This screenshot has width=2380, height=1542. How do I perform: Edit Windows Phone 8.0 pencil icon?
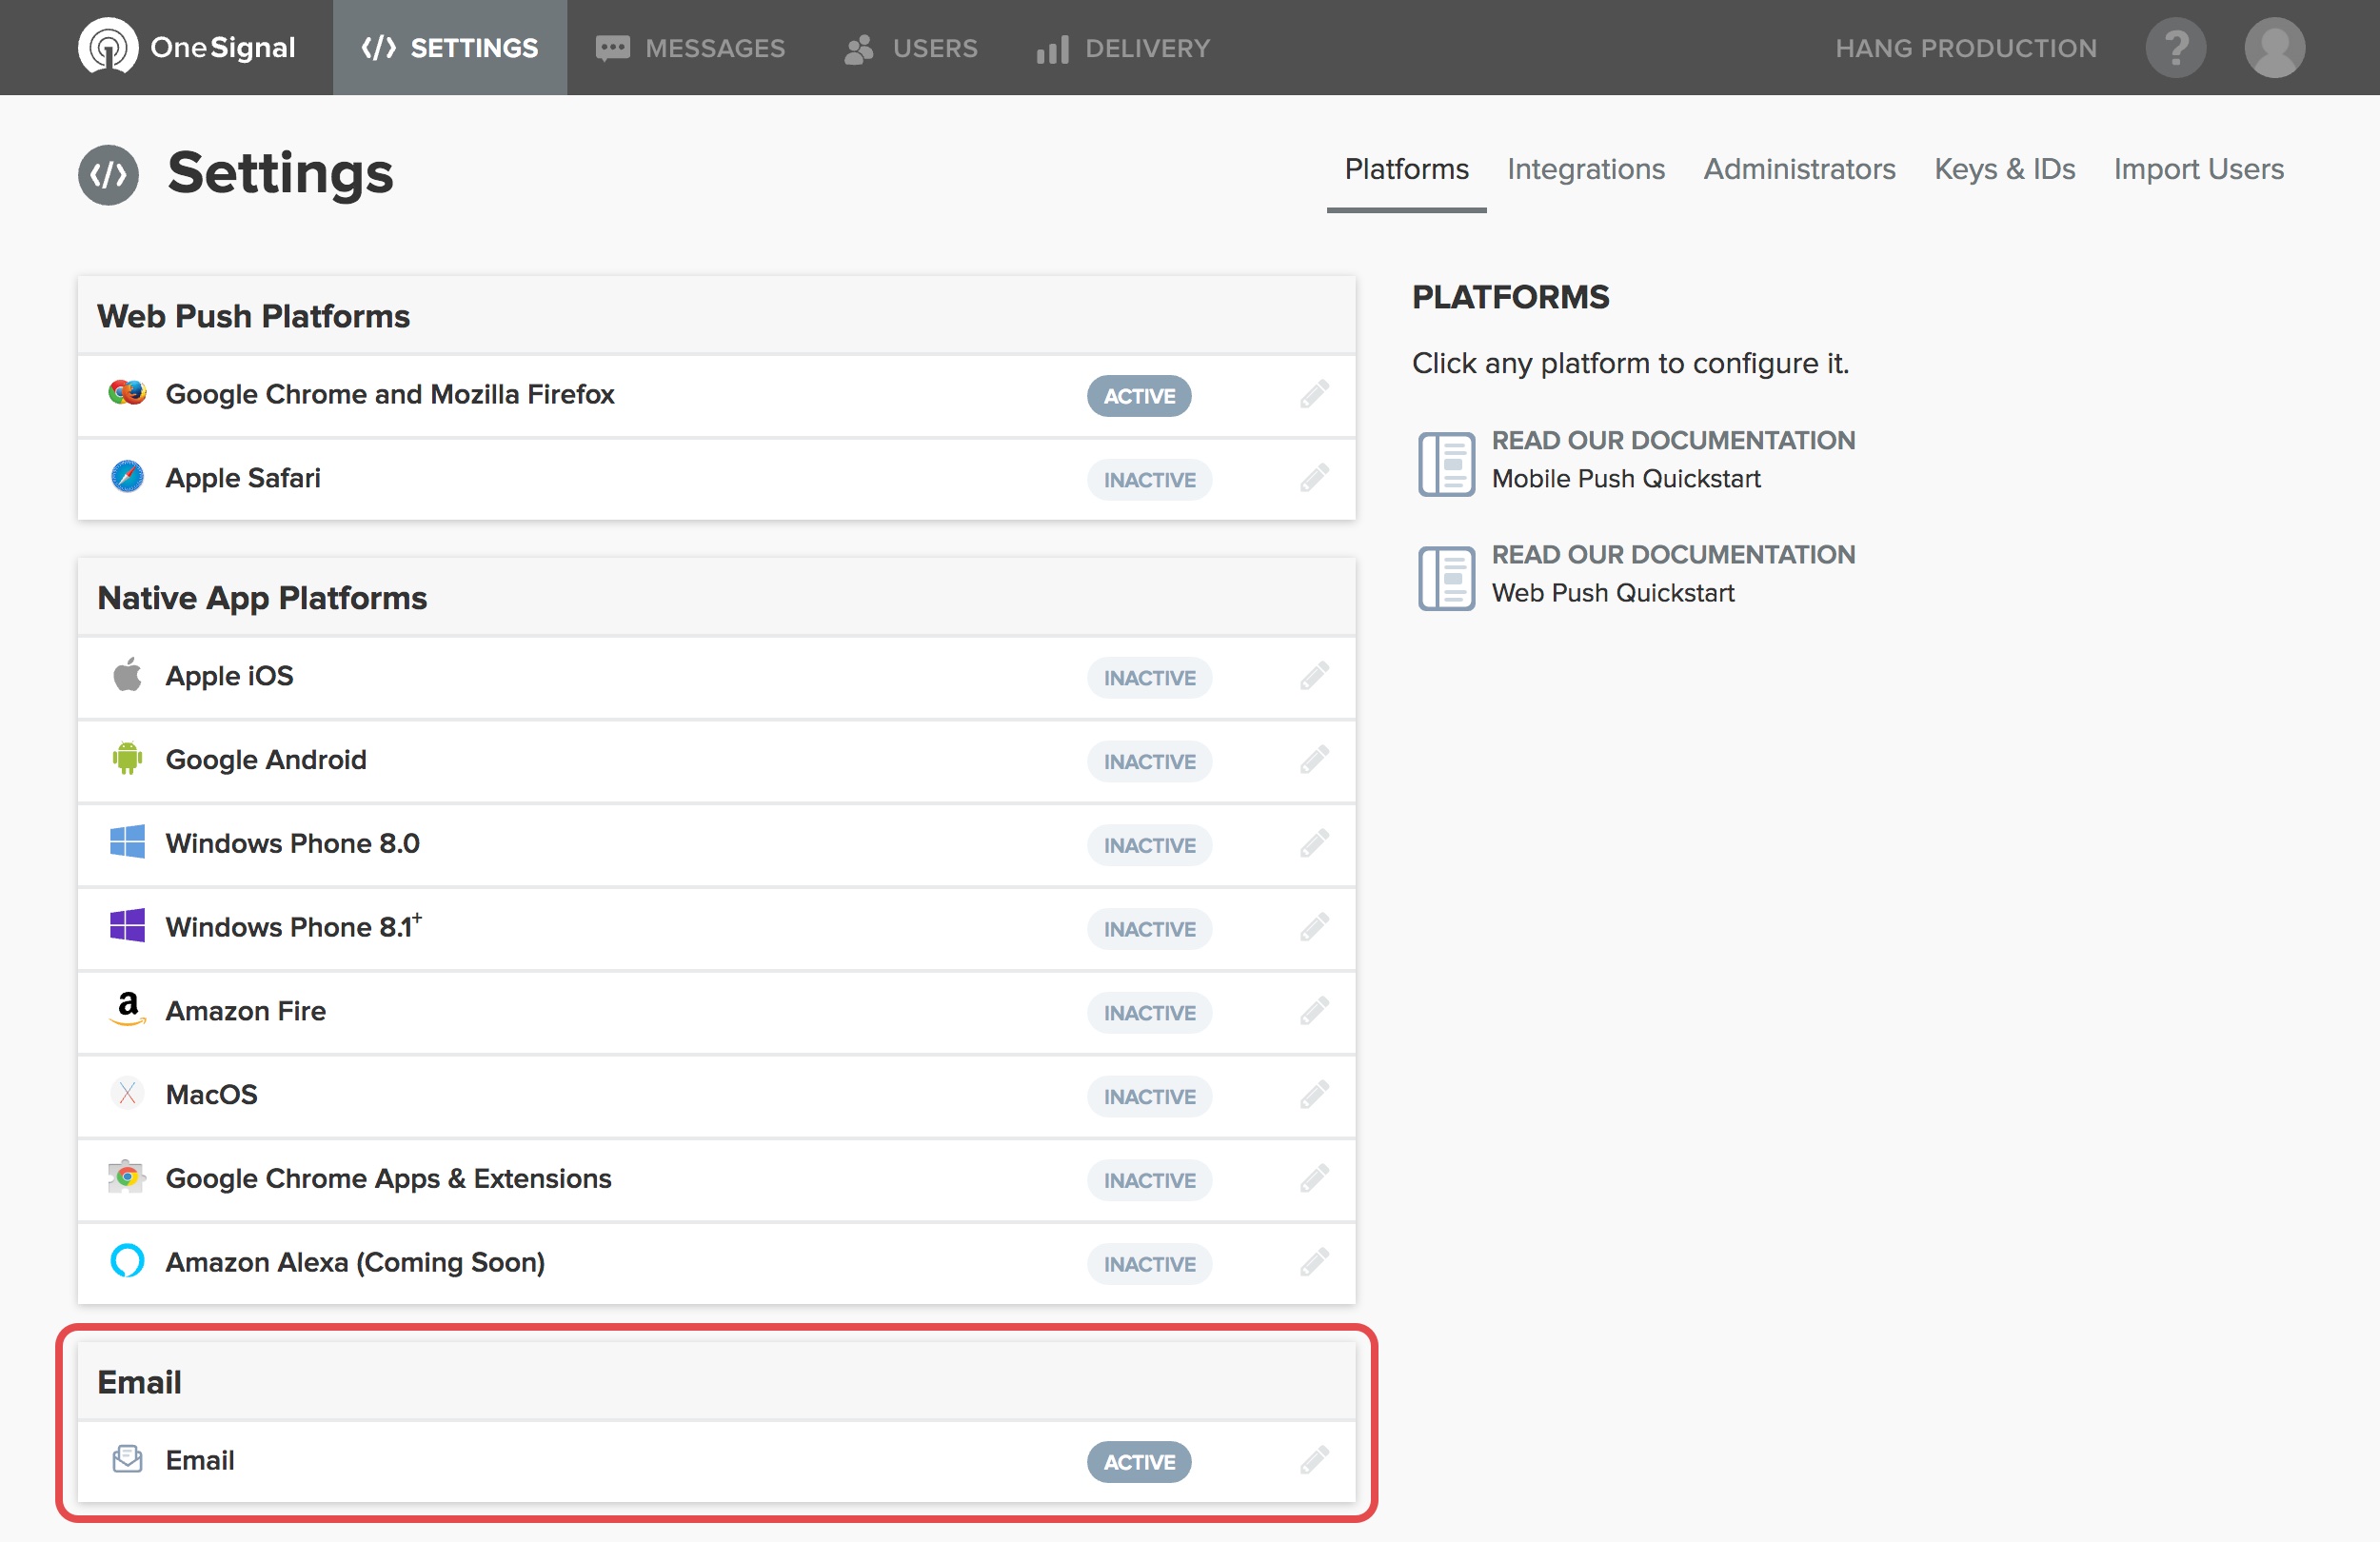[x=1314, y=844]
